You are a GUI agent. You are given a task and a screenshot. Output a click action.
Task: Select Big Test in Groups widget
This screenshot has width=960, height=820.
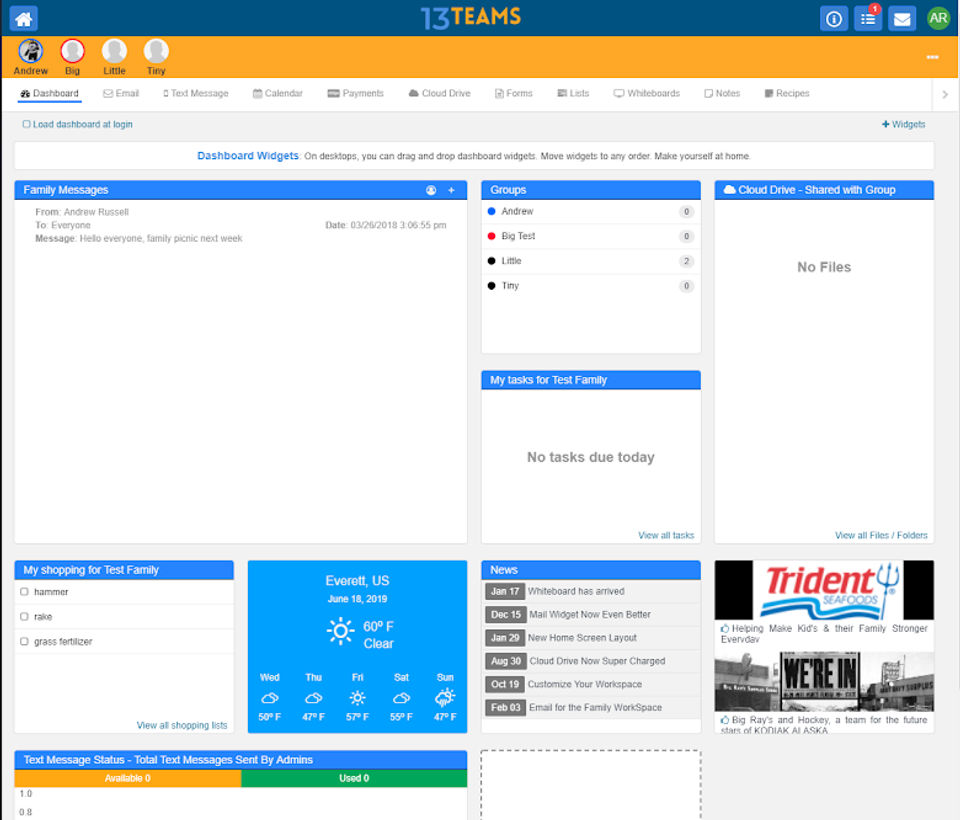coord(591,236)
